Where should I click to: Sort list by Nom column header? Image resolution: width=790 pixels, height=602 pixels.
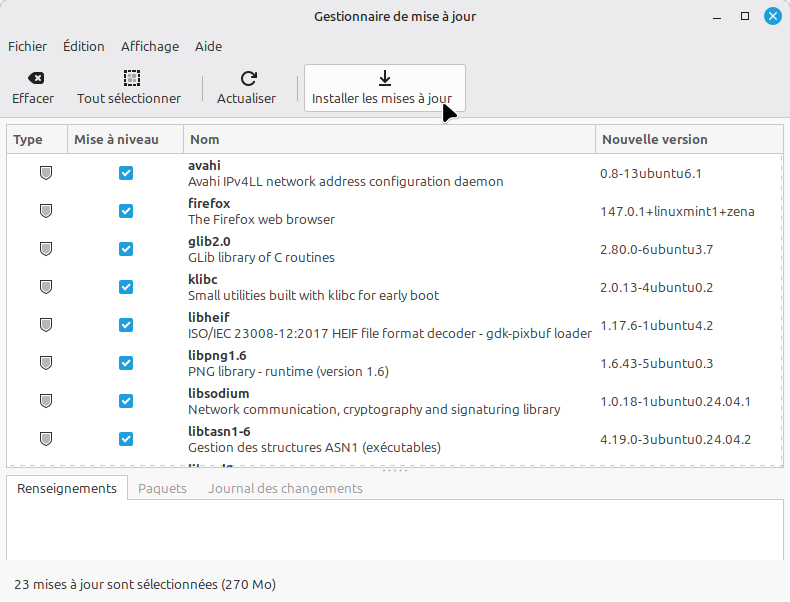coord(389,140)
